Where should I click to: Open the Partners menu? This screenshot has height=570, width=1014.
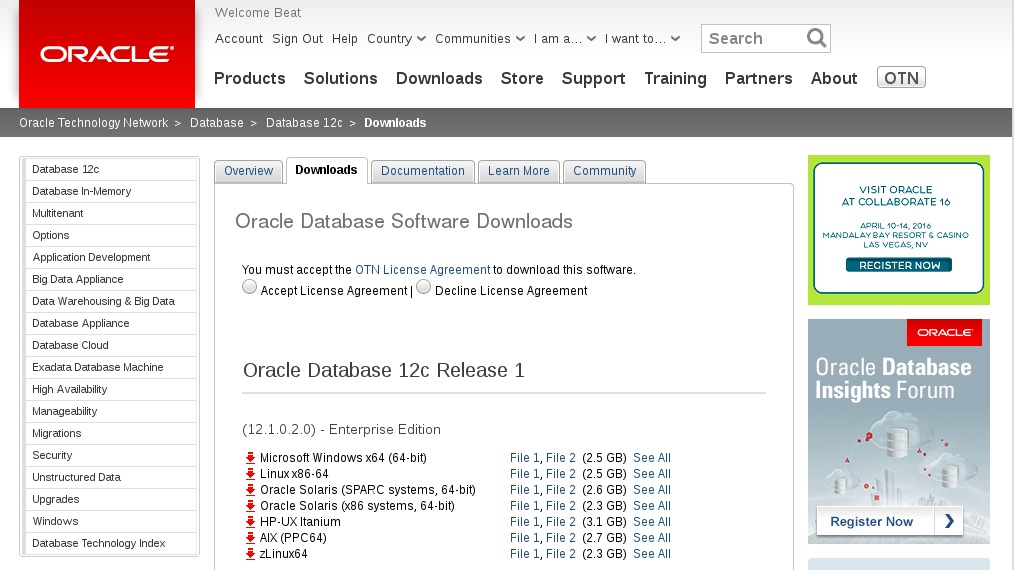[x=759, y=78]
